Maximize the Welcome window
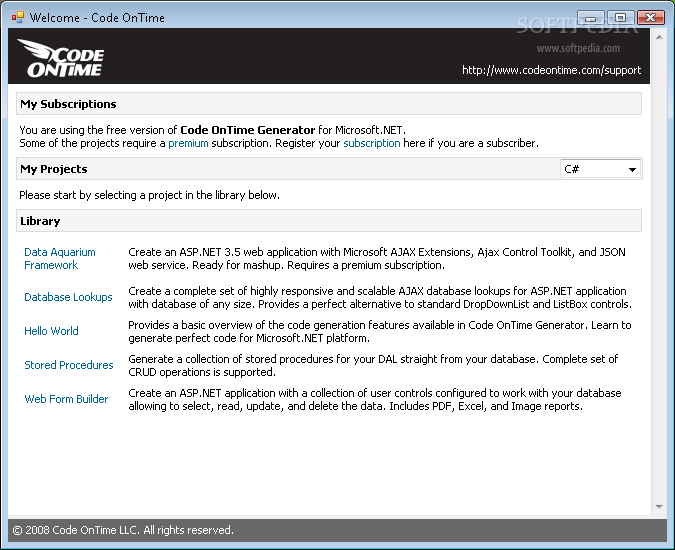675x550 pixels. [620, 18]
